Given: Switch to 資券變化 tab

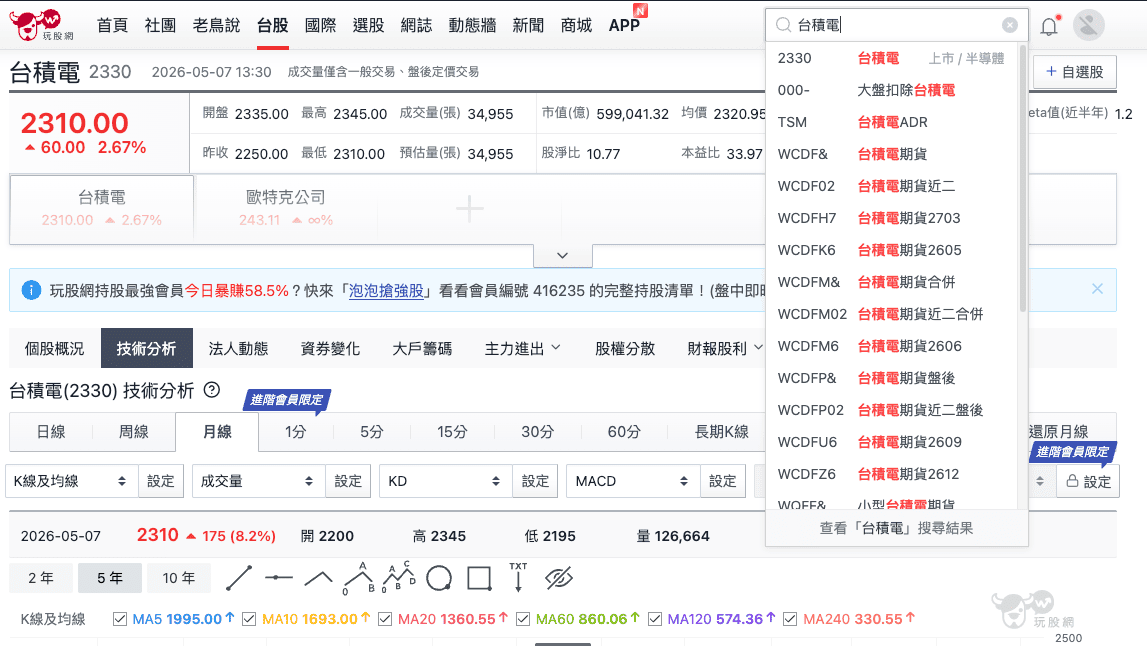Looking at the screenshot, I should 330,348.
